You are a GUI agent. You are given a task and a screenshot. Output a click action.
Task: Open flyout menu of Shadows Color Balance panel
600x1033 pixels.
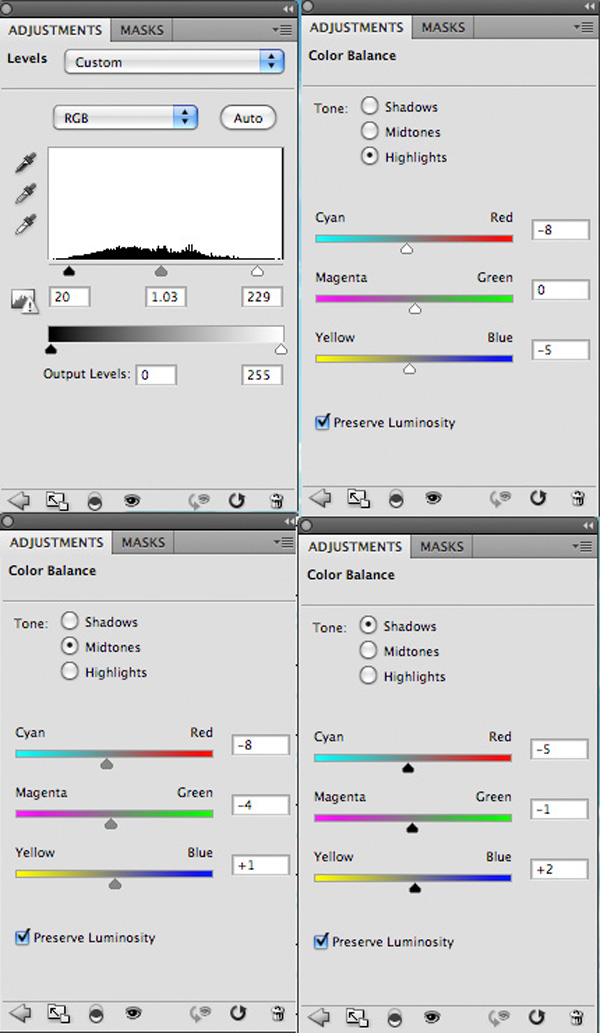584,546
